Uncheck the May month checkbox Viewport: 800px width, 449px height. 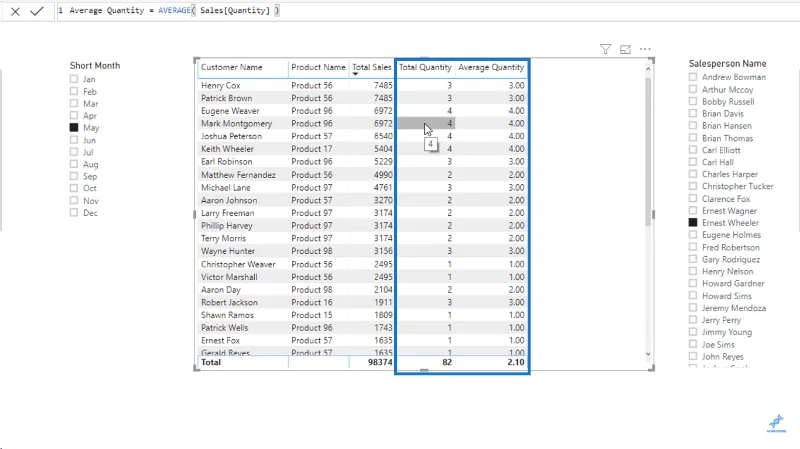(x=74, y=128)
